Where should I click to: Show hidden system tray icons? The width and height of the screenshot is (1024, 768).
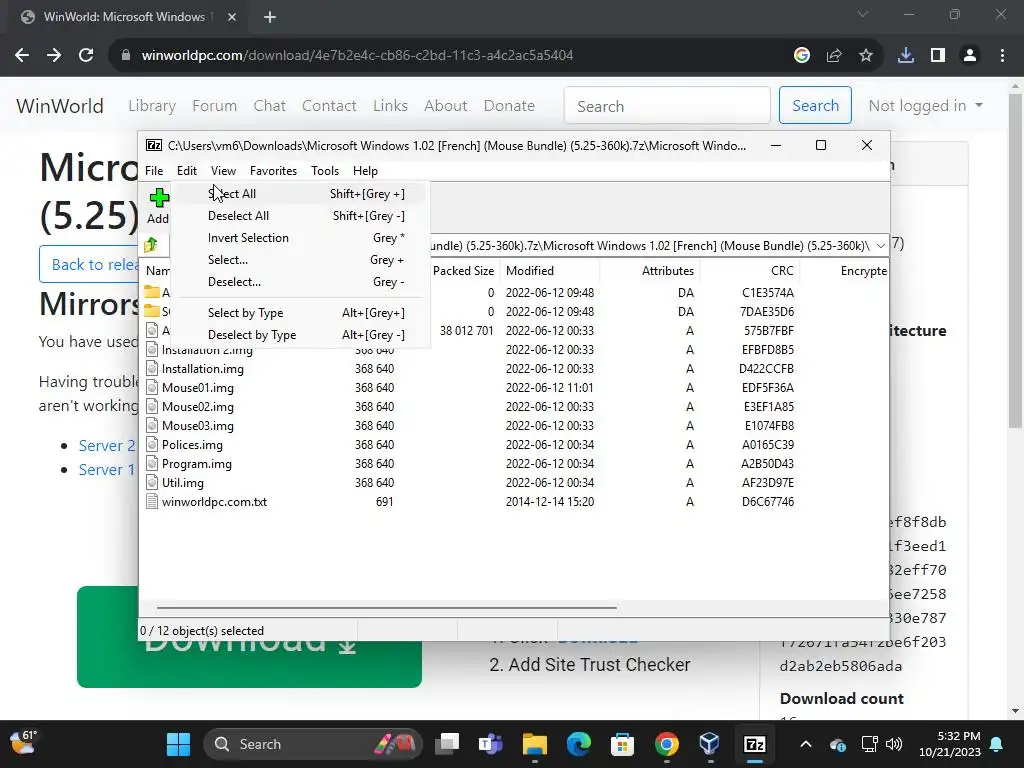(806, 744)
